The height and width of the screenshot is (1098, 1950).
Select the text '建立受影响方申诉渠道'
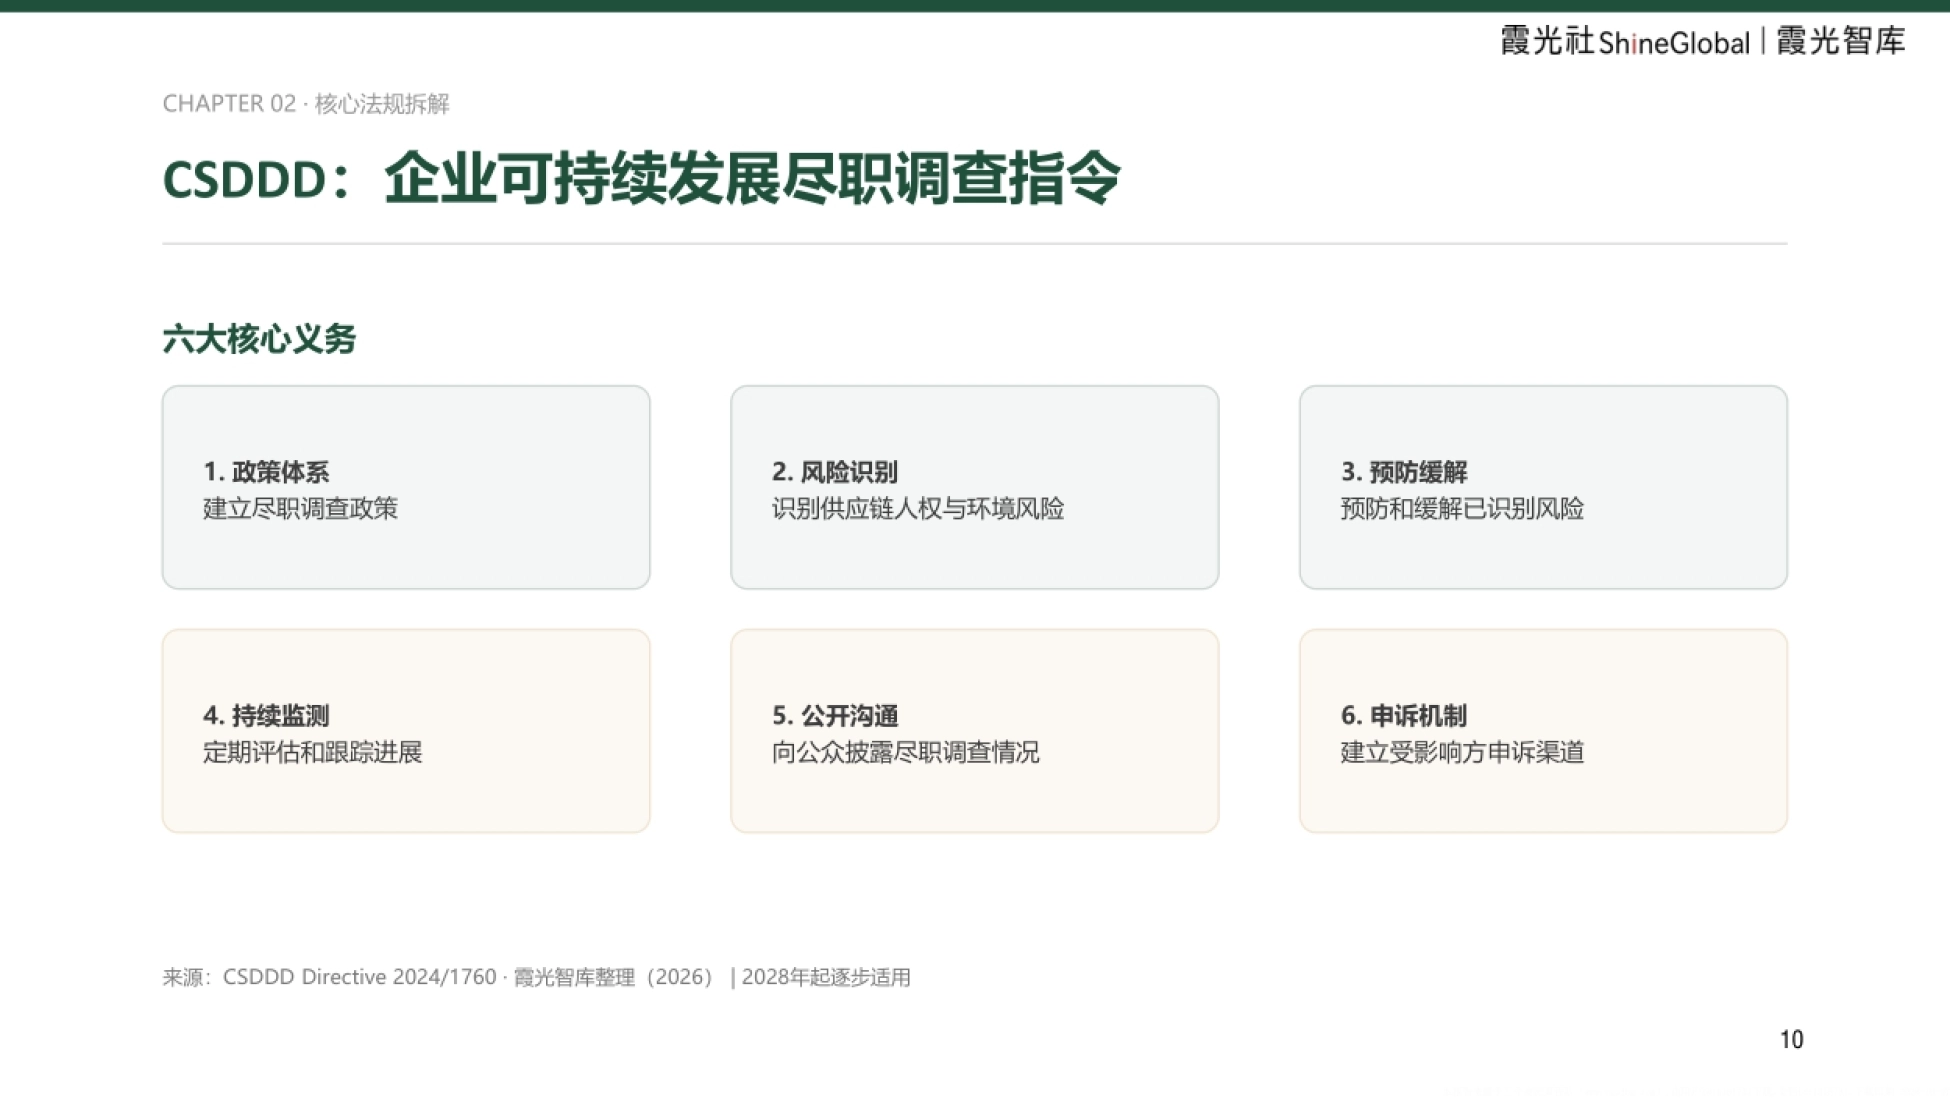(1462, 752)
